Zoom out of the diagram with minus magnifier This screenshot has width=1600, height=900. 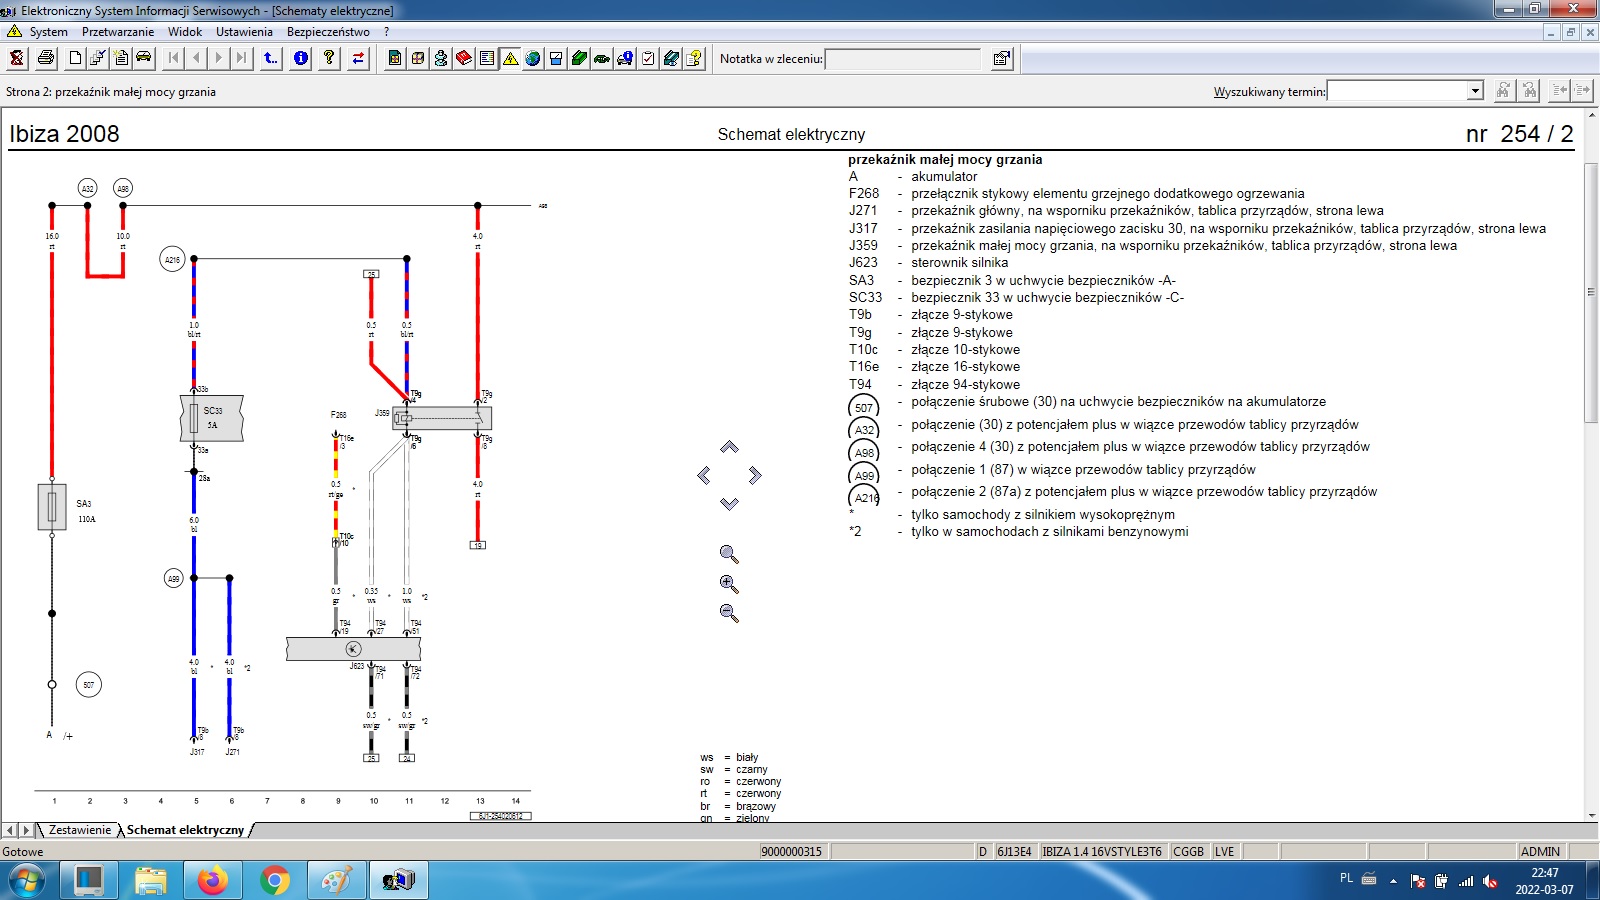(729, 613)
